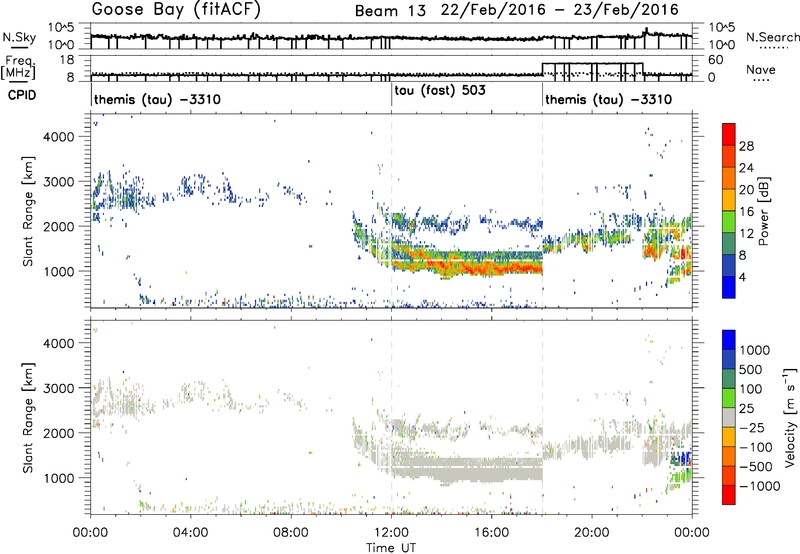This screenshot has height=554, width=800.
Task: Click the '28' power color bar value
Action: click(x=746, y=146)
